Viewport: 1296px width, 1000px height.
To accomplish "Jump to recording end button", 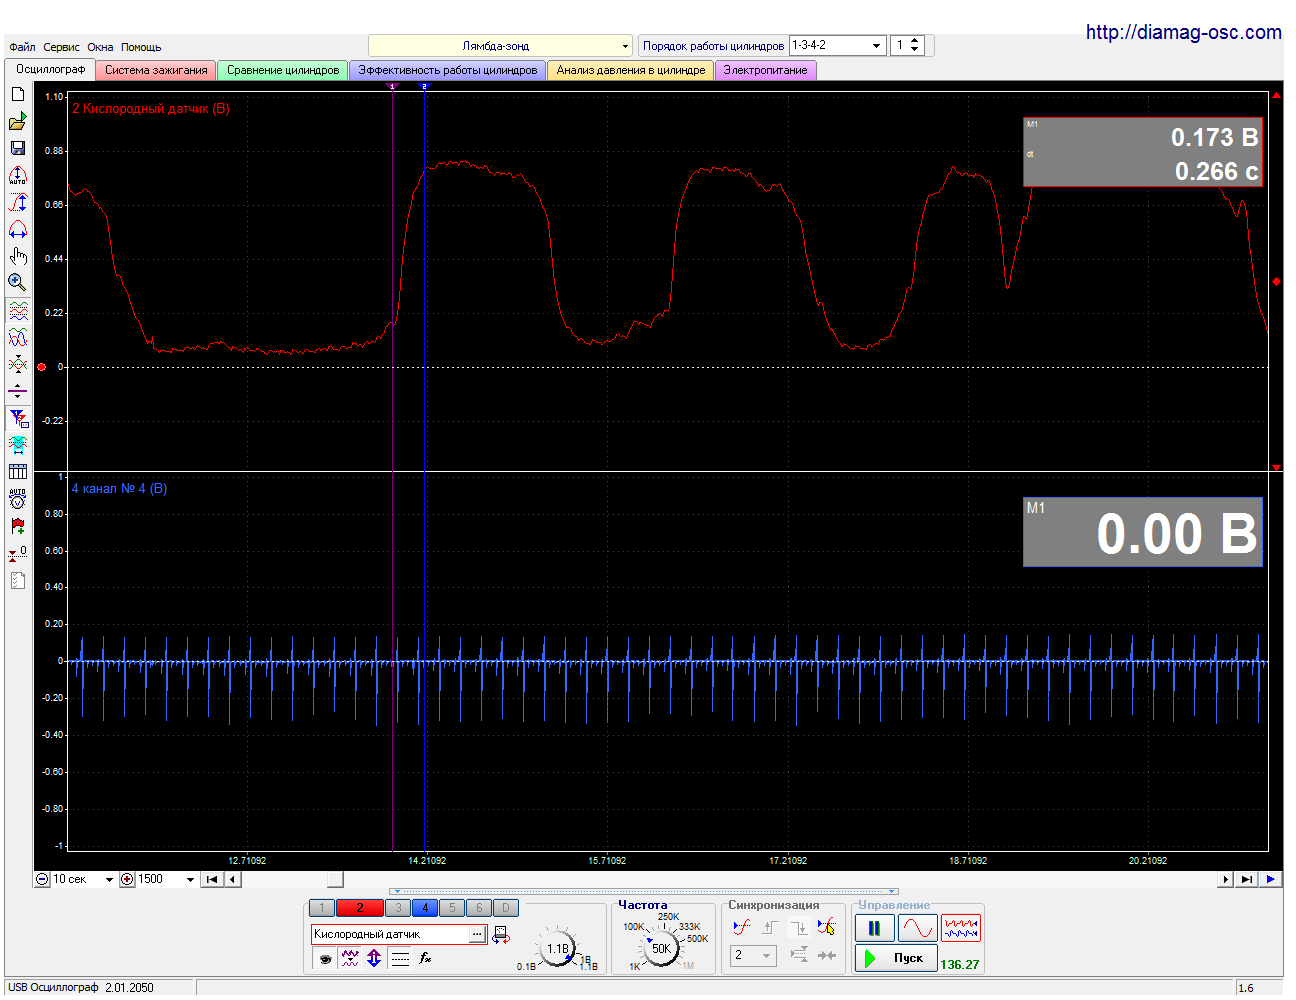I will (x=1246, y=880).
